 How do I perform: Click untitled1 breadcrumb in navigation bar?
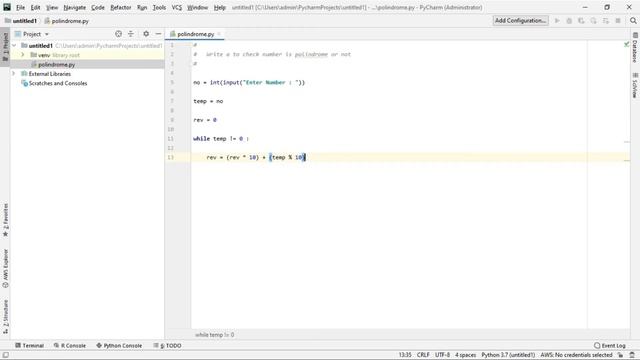[x=21, y=21]
